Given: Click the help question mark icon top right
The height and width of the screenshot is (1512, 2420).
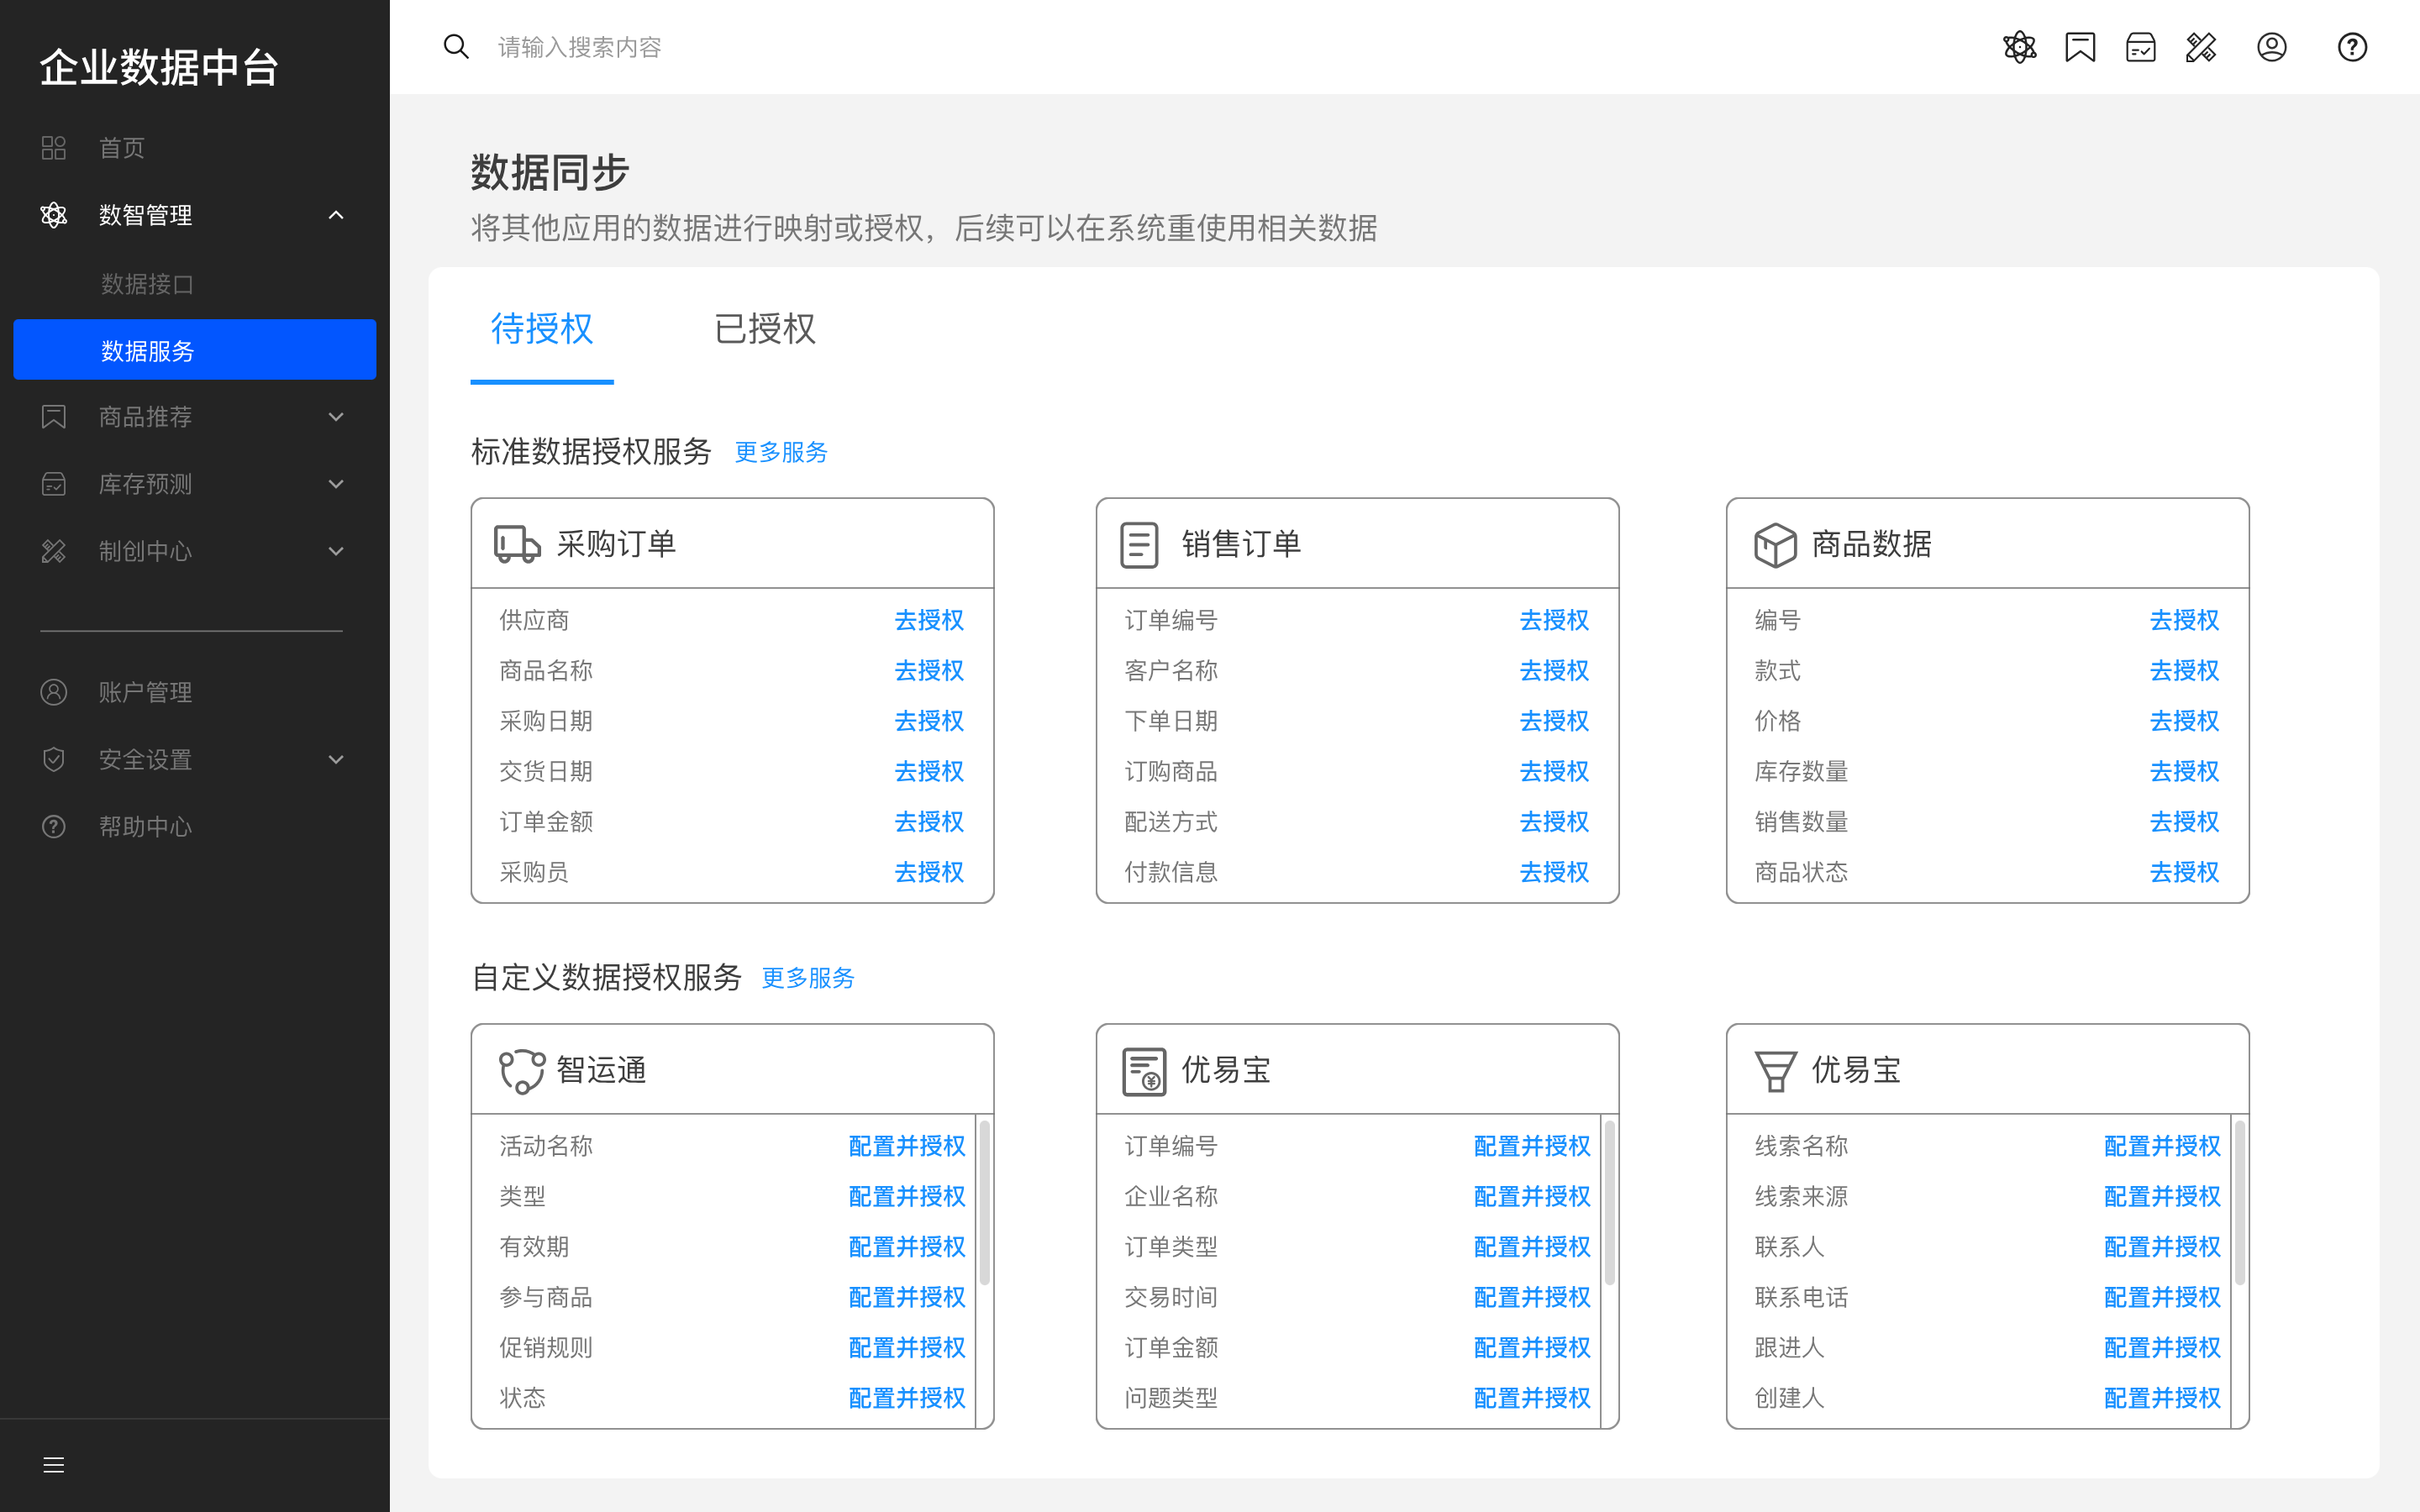Looking at the screenshot, I should click(2352, 46).
